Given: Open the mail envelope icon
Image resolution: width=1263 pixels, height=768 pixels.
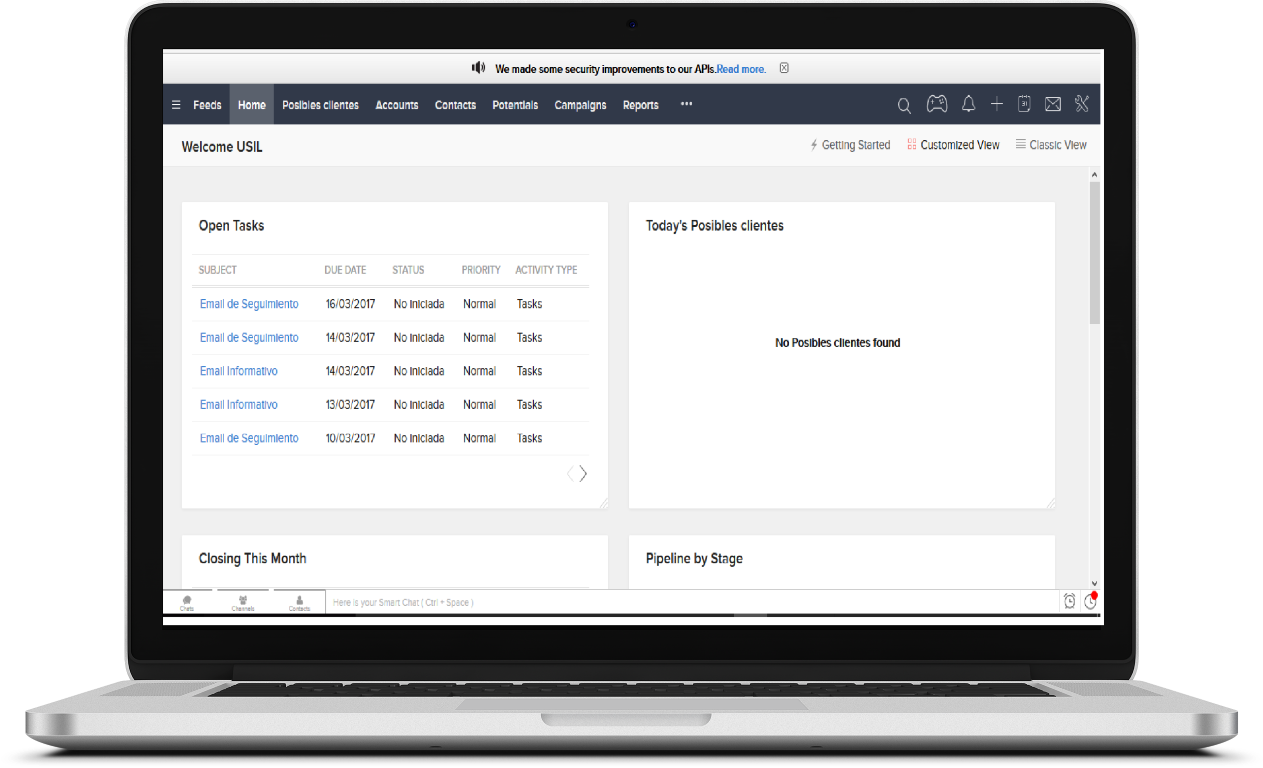Looking at the screenshot, I should (x=1053, y=104).
